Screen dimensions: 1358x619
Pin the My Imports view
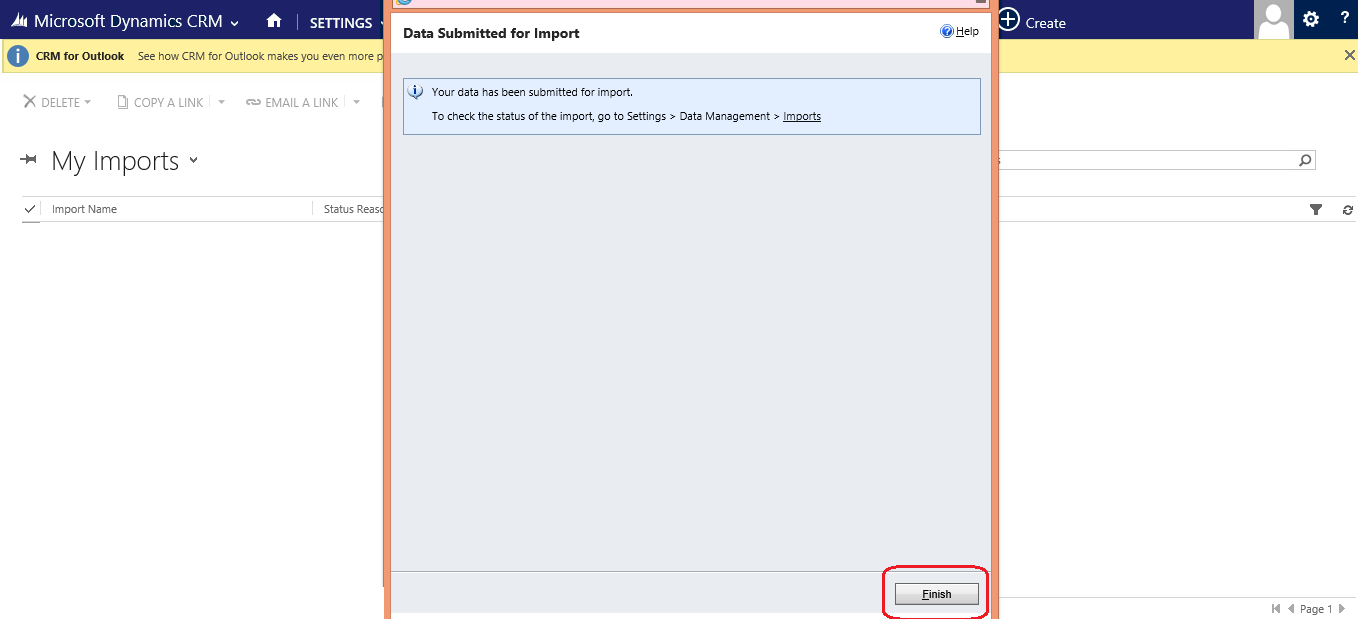[28, 160]
